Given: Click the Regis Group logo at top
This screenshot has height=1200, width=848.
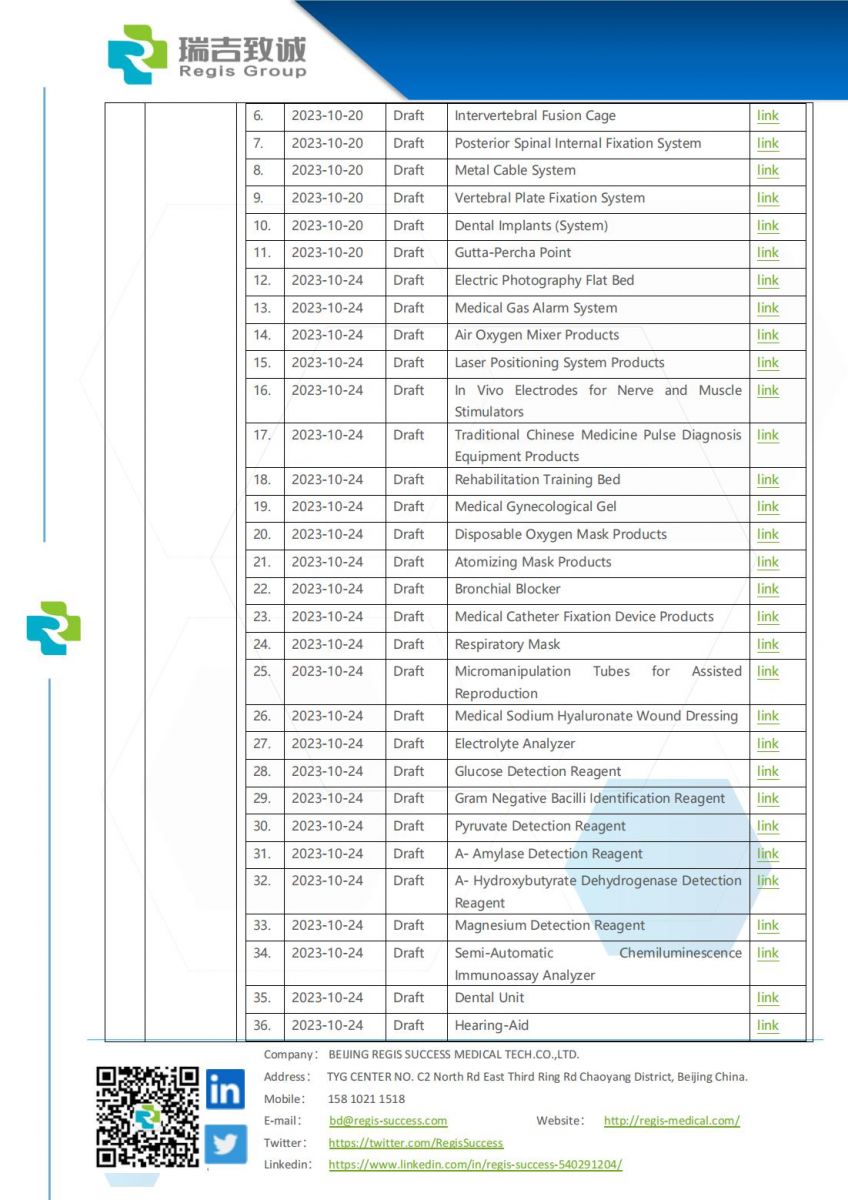Looking at the screenshot, I should pos(207,54).
